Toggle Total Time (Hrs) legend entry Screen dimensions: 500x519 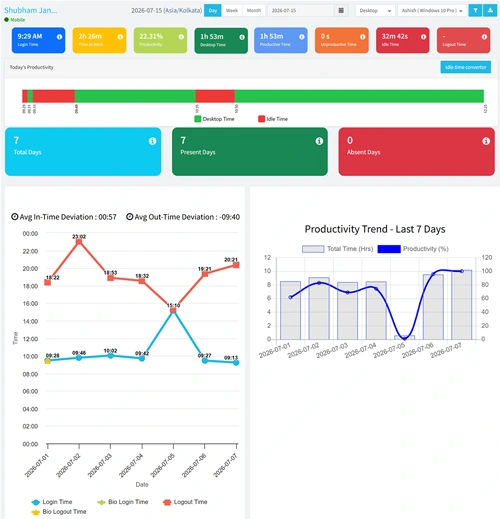[x=337, y=249]
